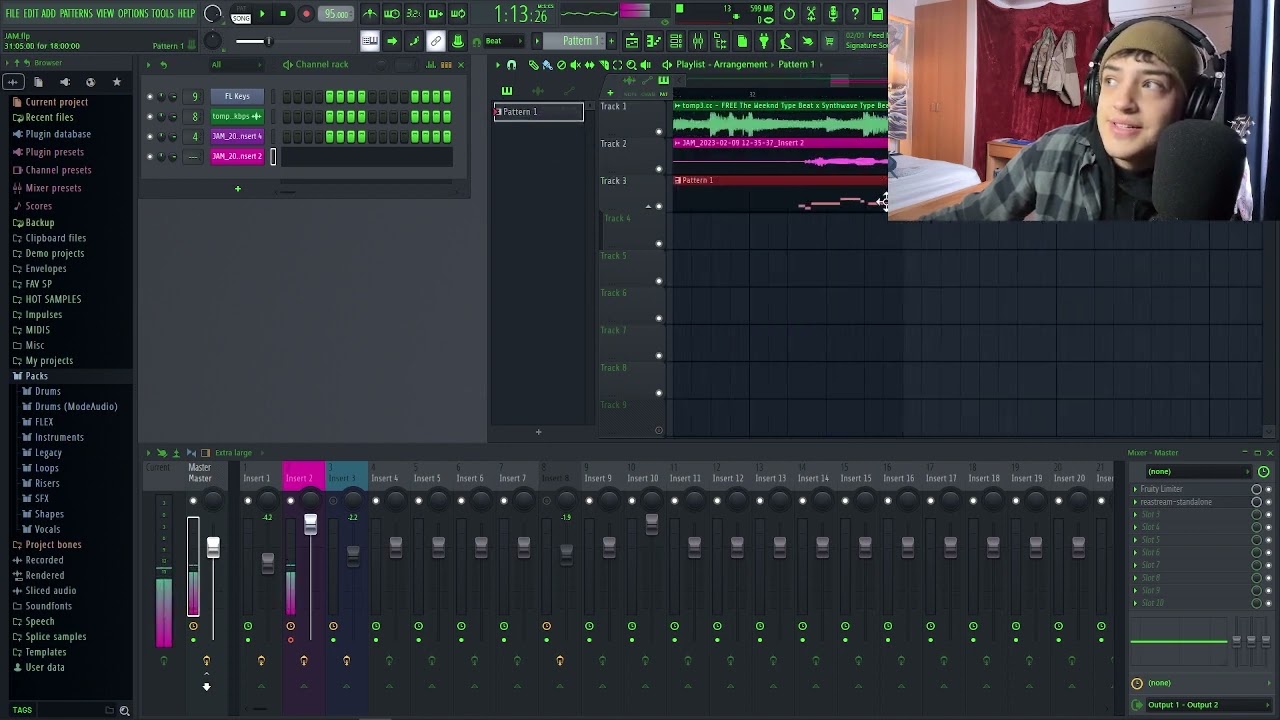
Task: Select the JAM_20..nsert 4 channel button
Action: point(237,136)
